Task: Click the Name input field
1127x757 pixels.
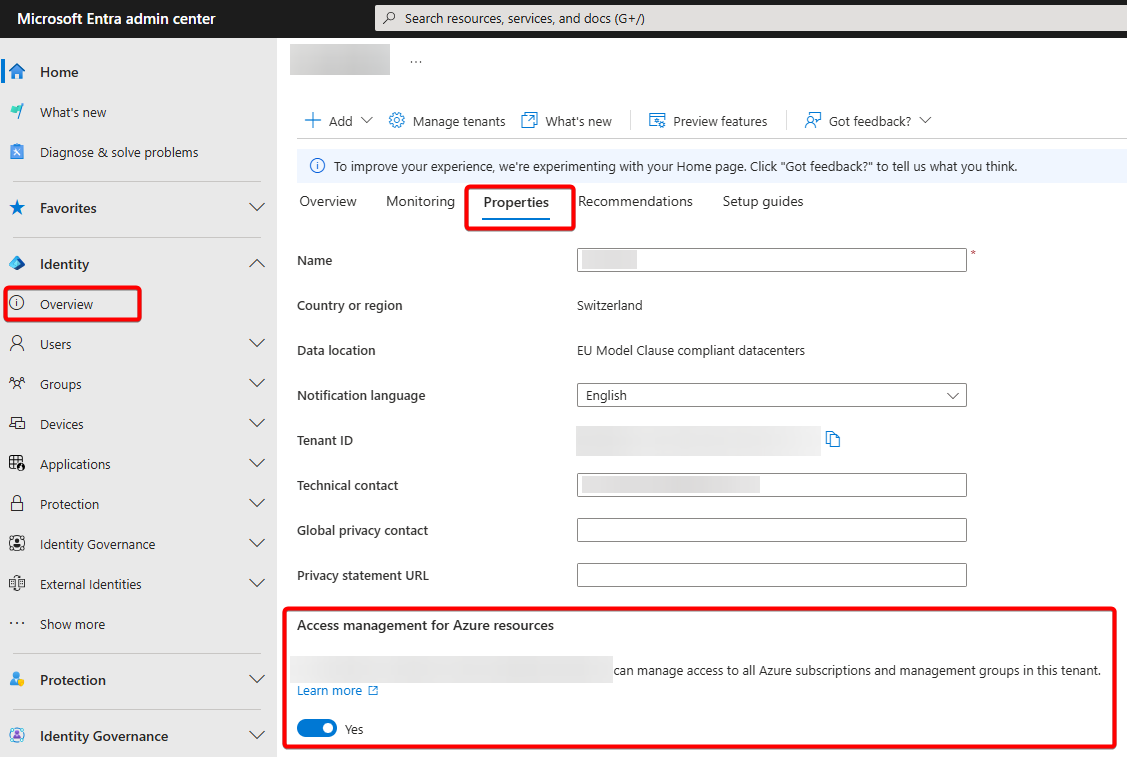Action: (x=771, y=260)
